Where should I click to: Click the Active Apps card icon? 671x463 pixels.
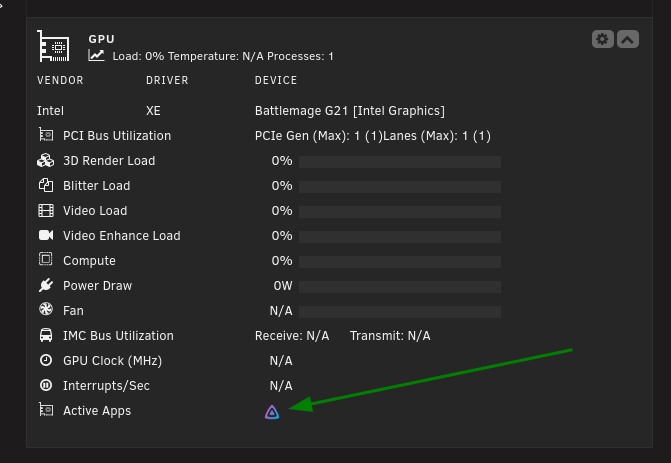46,410
